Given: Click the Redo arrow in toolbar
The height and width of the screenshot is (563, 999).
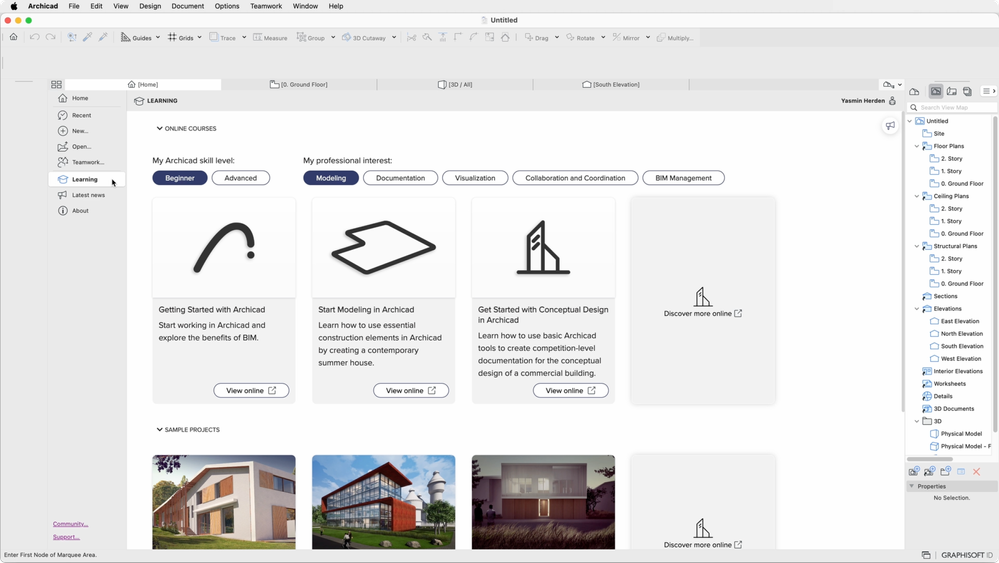Looking at the screenshot, I should click(x=50, y=37).
